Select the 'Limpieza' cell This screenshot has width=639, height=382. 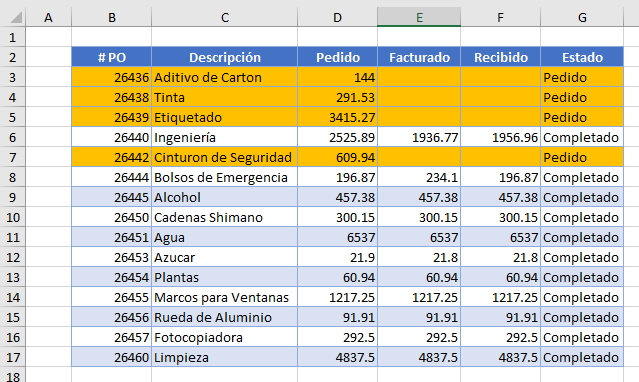click(225, 357)
